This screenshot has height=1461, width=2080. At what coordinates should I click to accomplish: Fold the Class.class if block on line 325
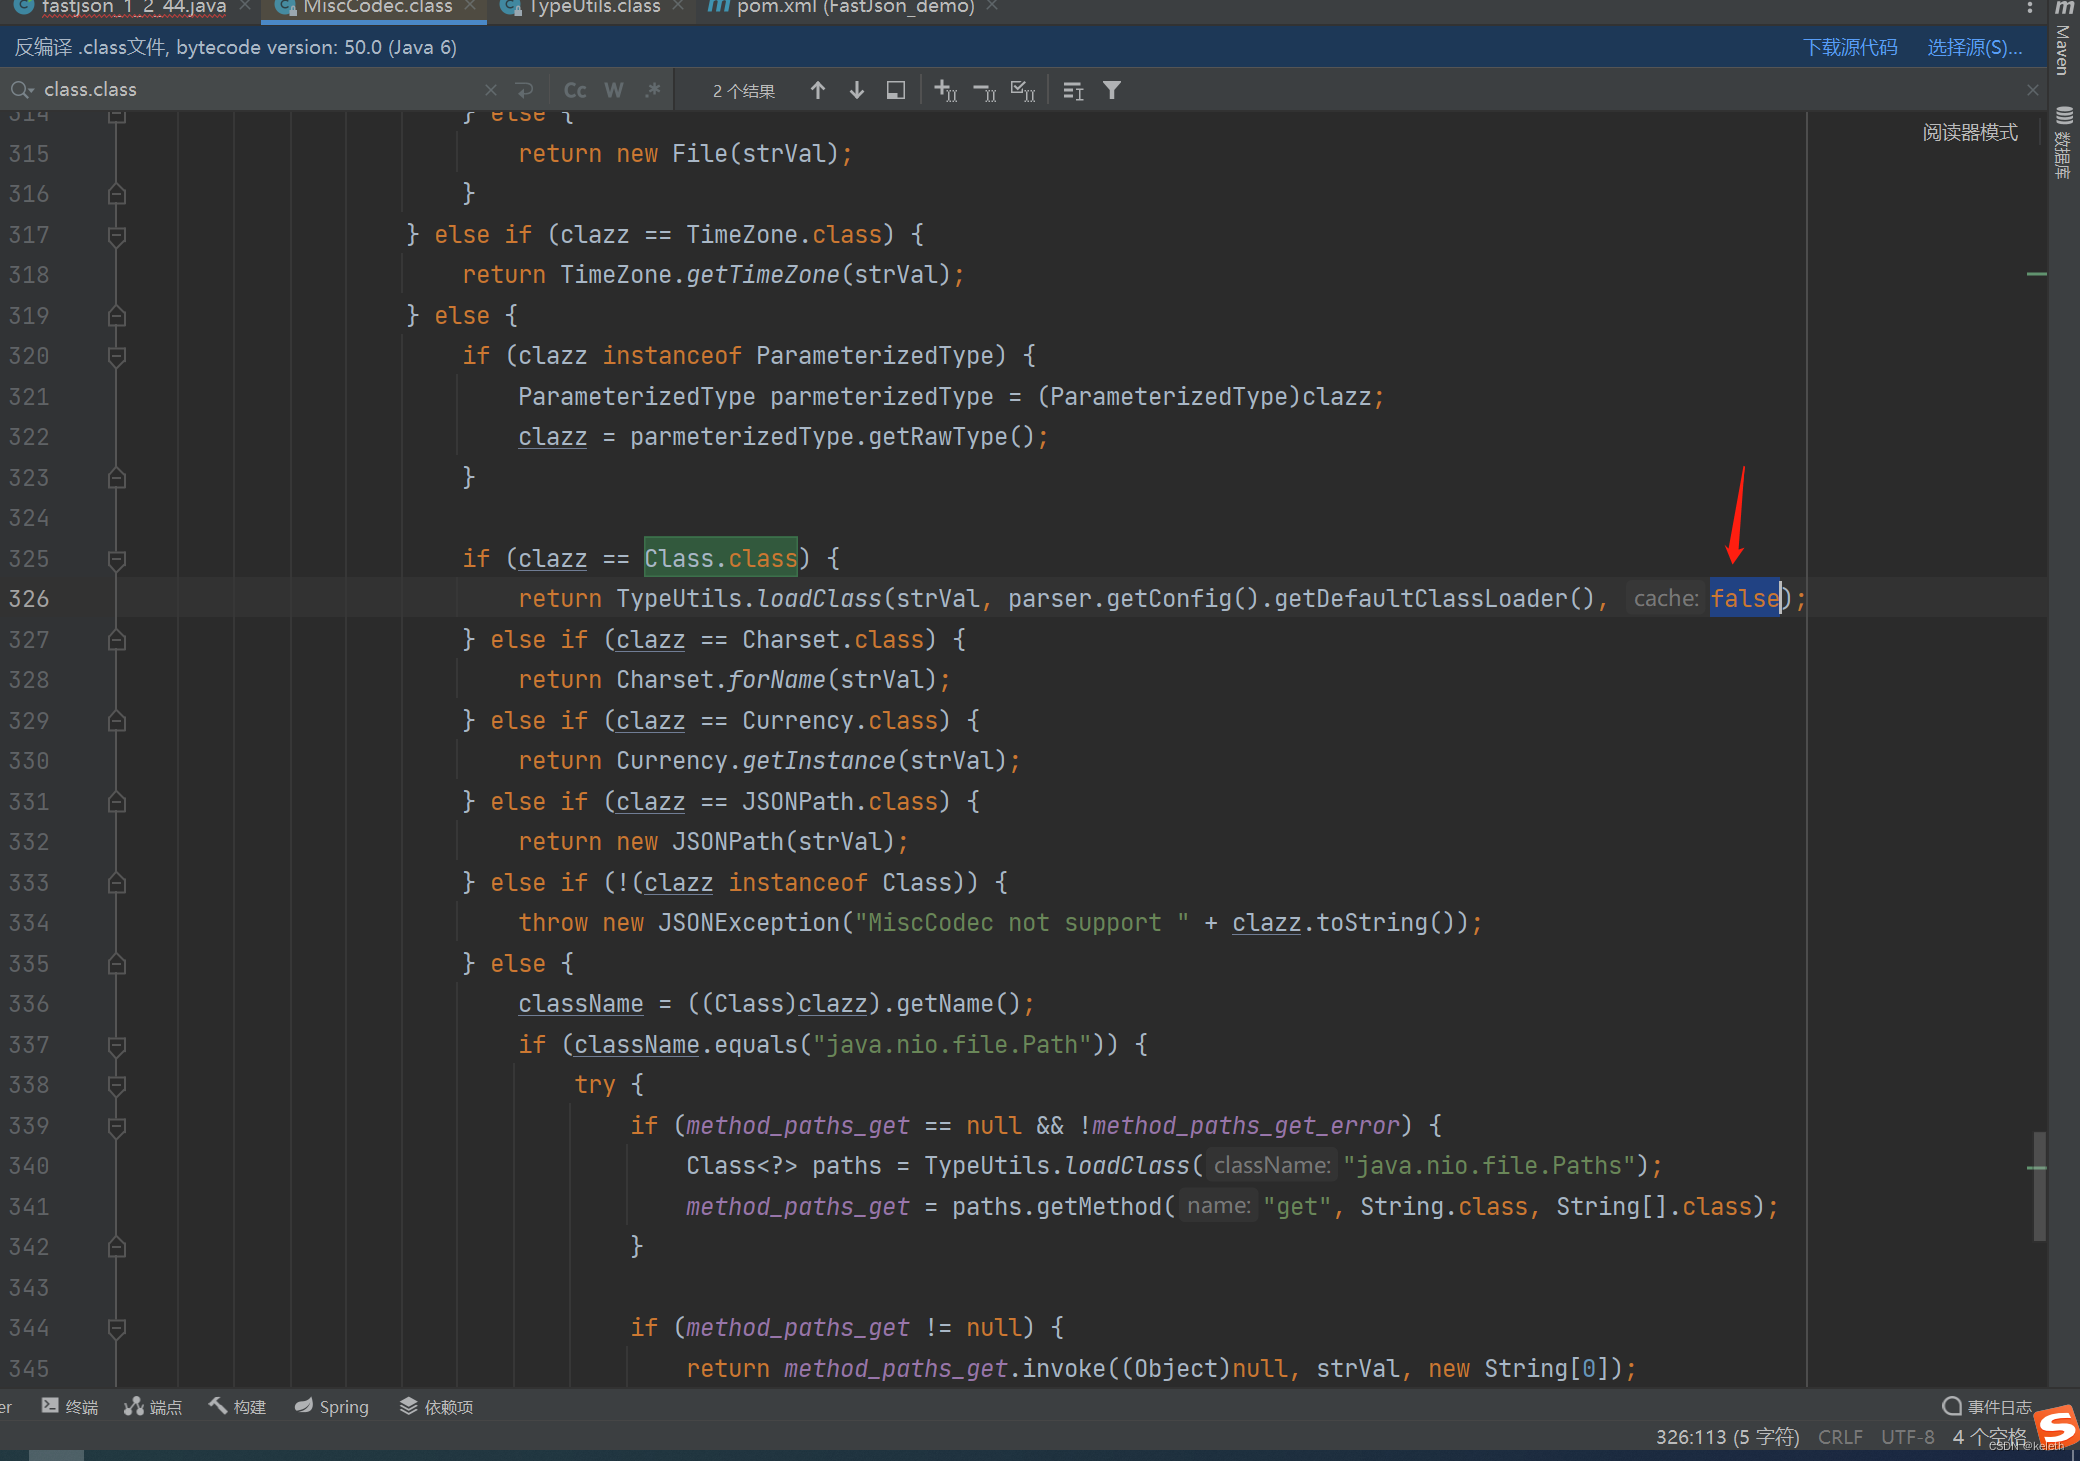point(117,559)
